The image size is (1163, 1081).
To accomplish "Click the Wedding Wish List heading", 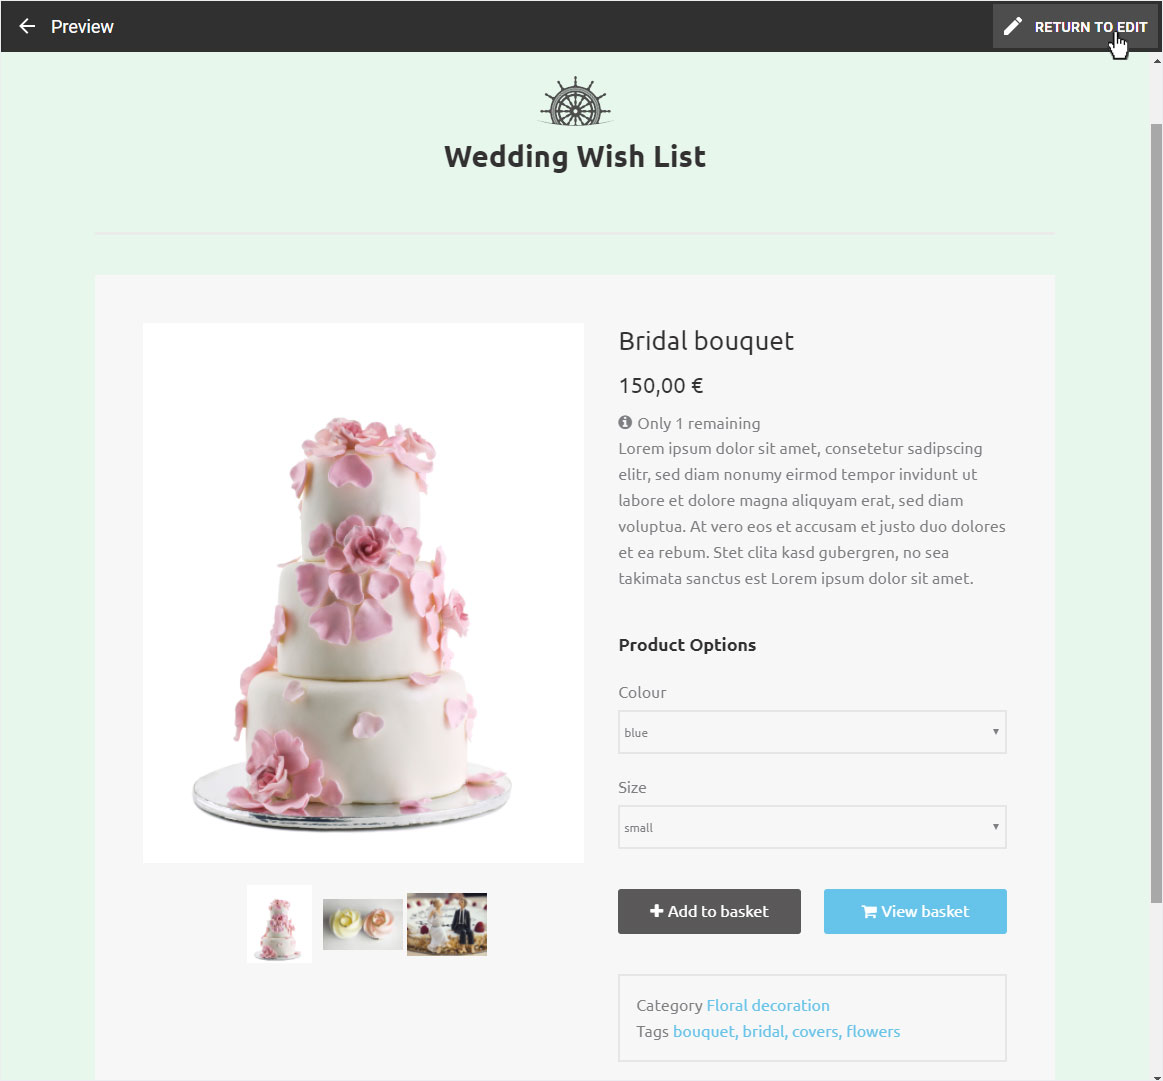I will (575, 157).
